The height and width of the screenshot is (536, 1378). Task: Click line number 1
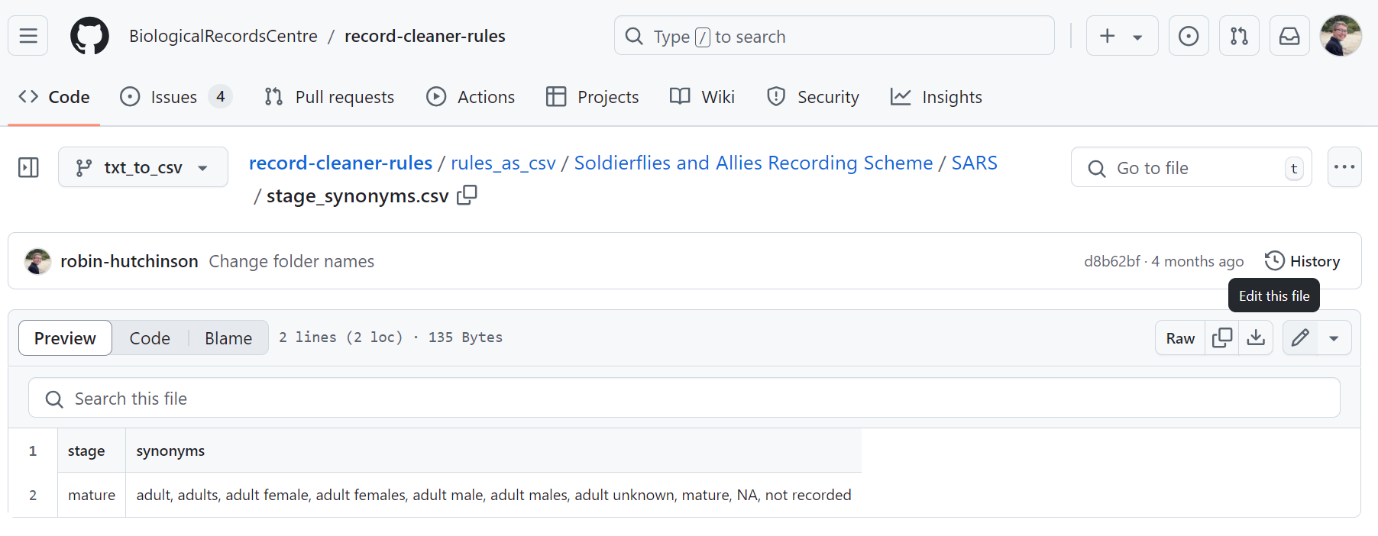[x=33, y=451]
